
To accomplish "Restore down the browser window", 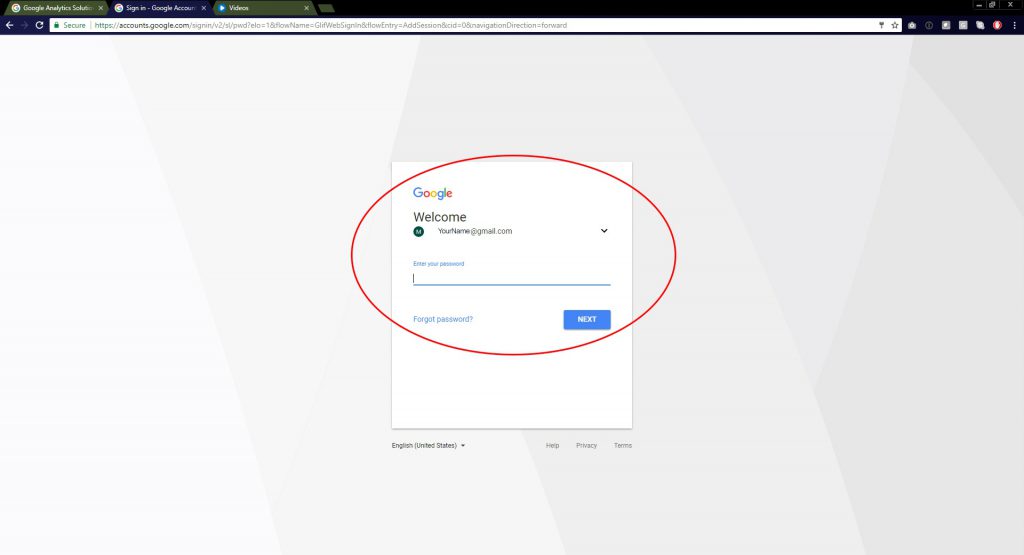I will click(x=992, y=5).
